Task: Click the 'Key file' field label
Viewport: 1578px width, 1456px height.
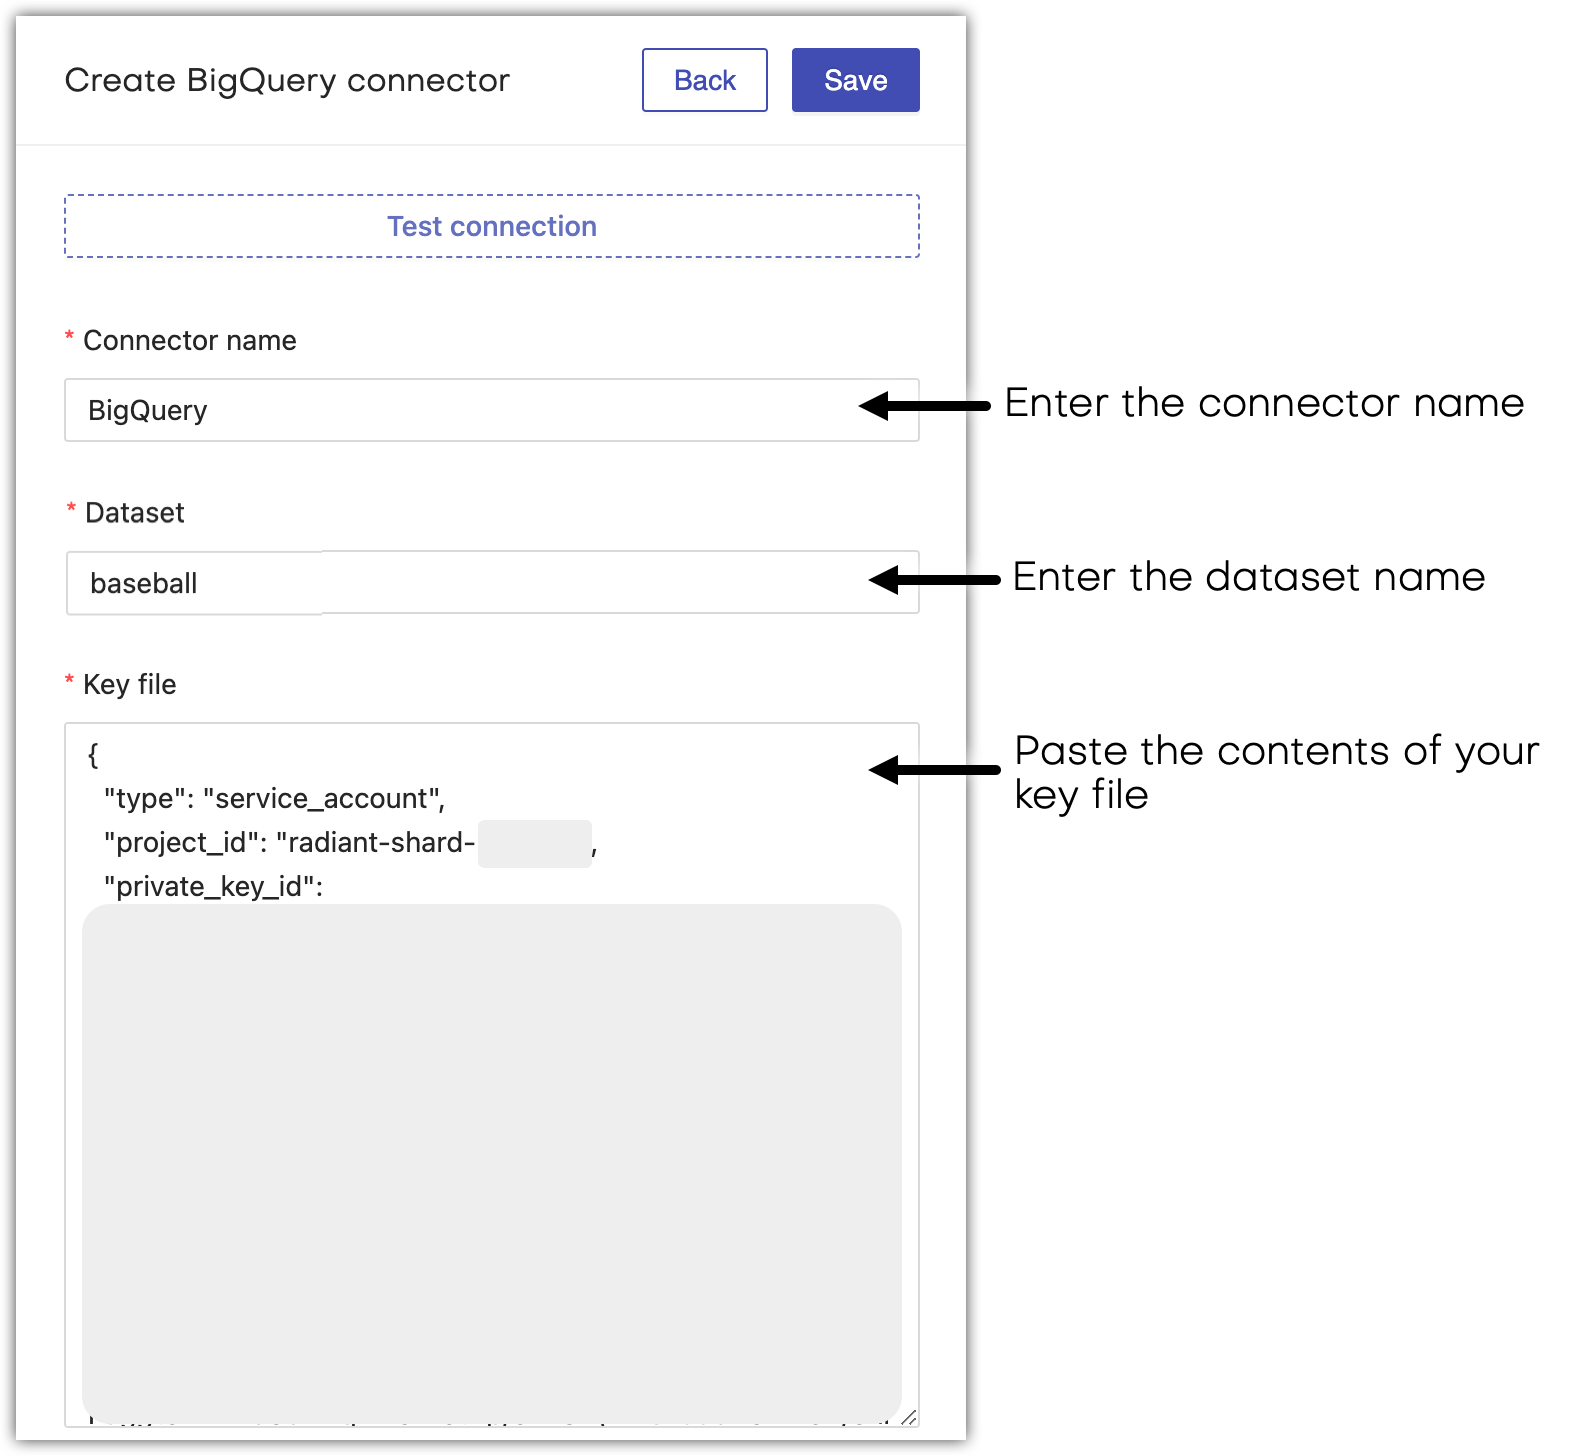Action: coord(130,684)
